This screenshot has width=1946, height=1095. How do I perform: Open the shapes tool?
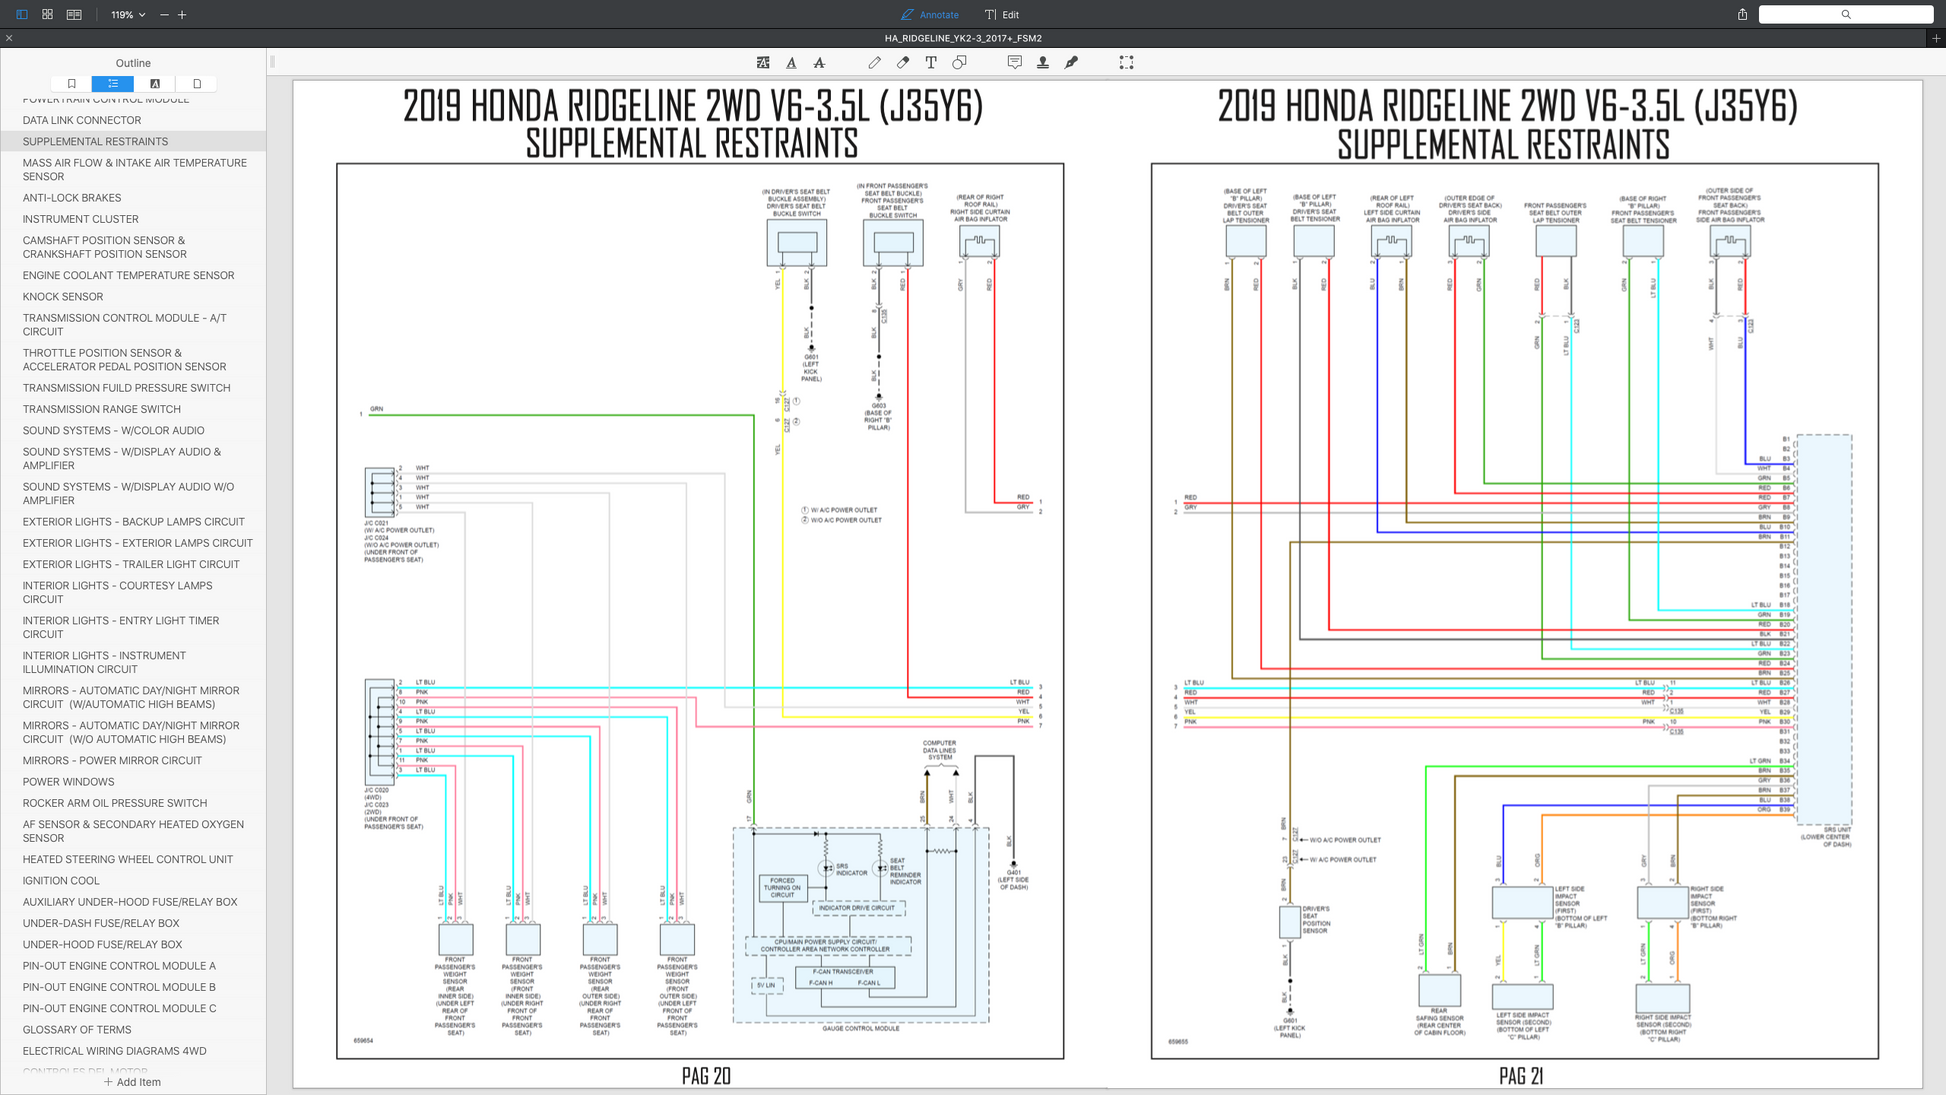pyautogui.click(x=959, y=62)
